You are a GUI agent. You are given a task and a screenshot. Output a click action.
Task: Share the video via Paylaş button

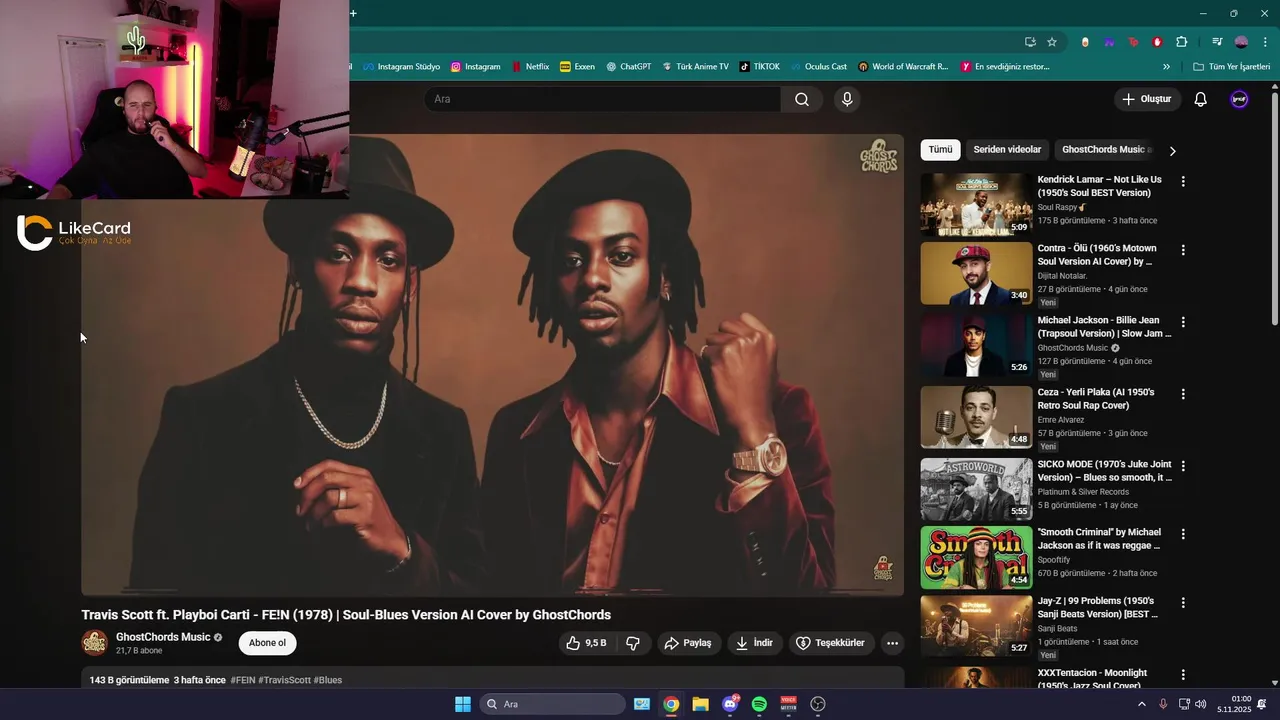688,643
